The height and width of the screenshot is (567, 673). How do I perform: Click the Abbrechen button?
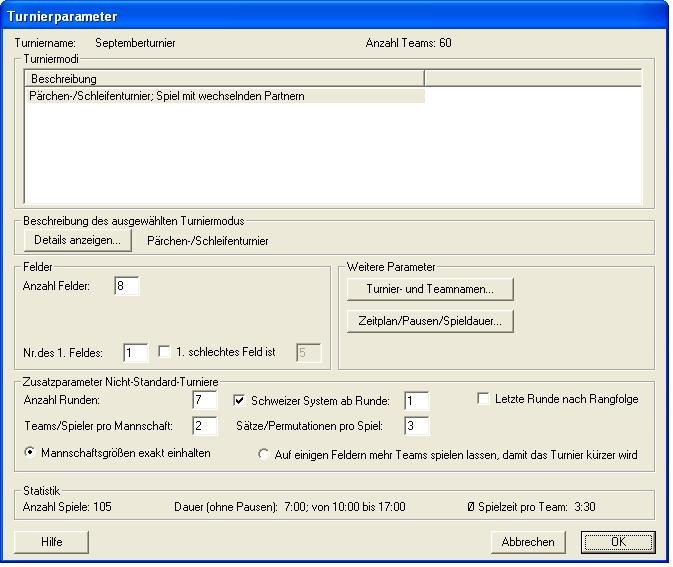coord(528,542)
